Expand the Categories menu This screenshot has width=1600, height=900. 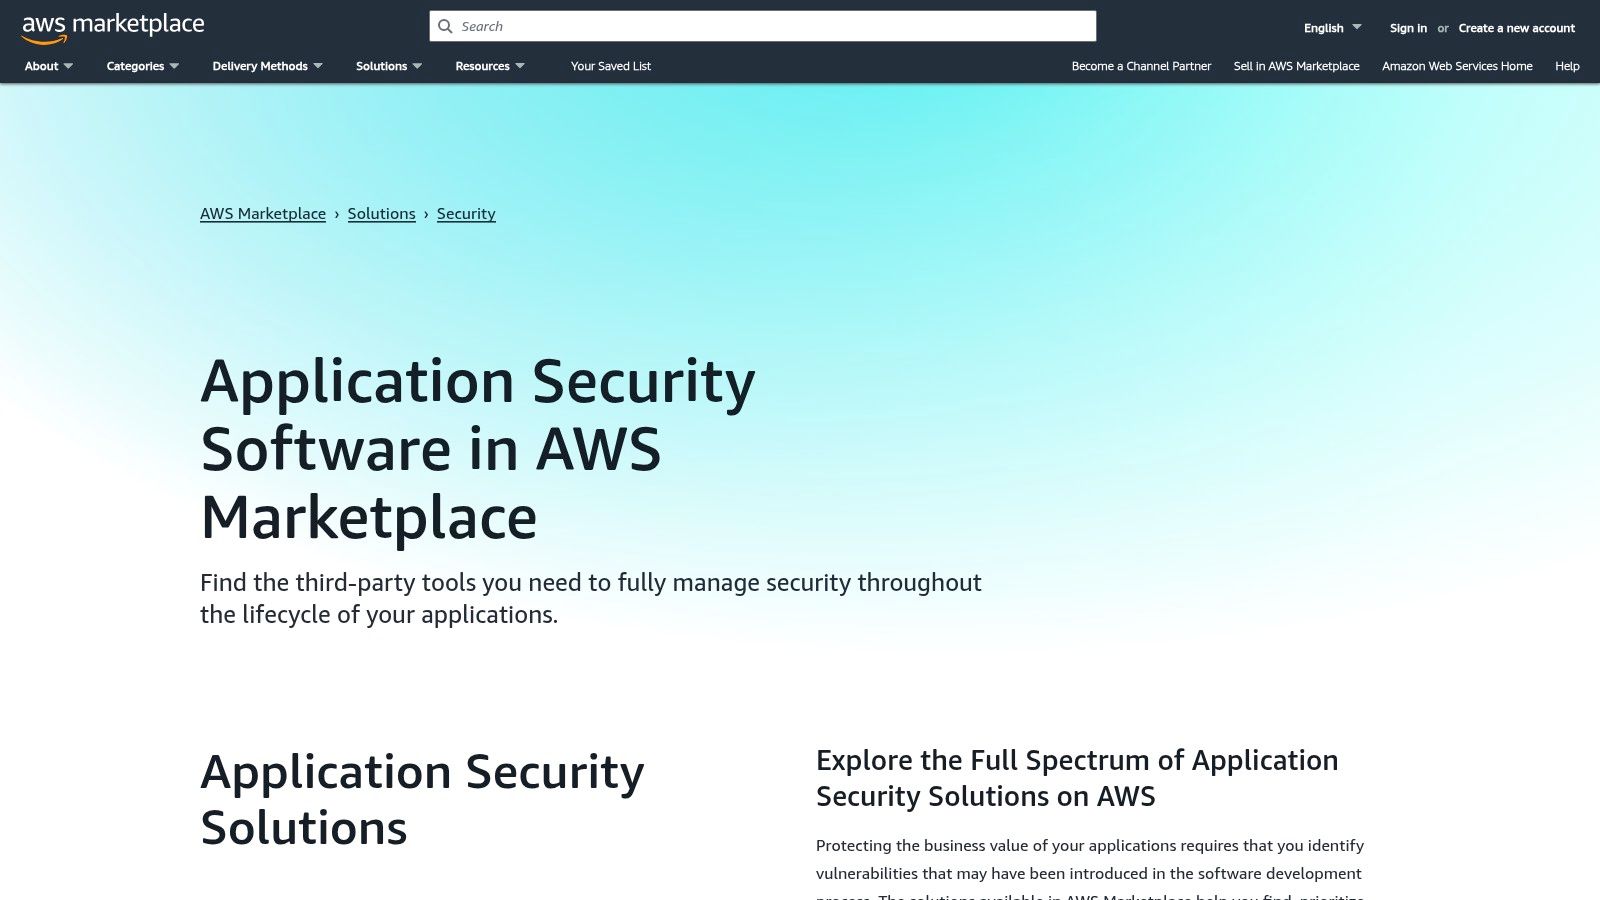[x=143, y=66]
